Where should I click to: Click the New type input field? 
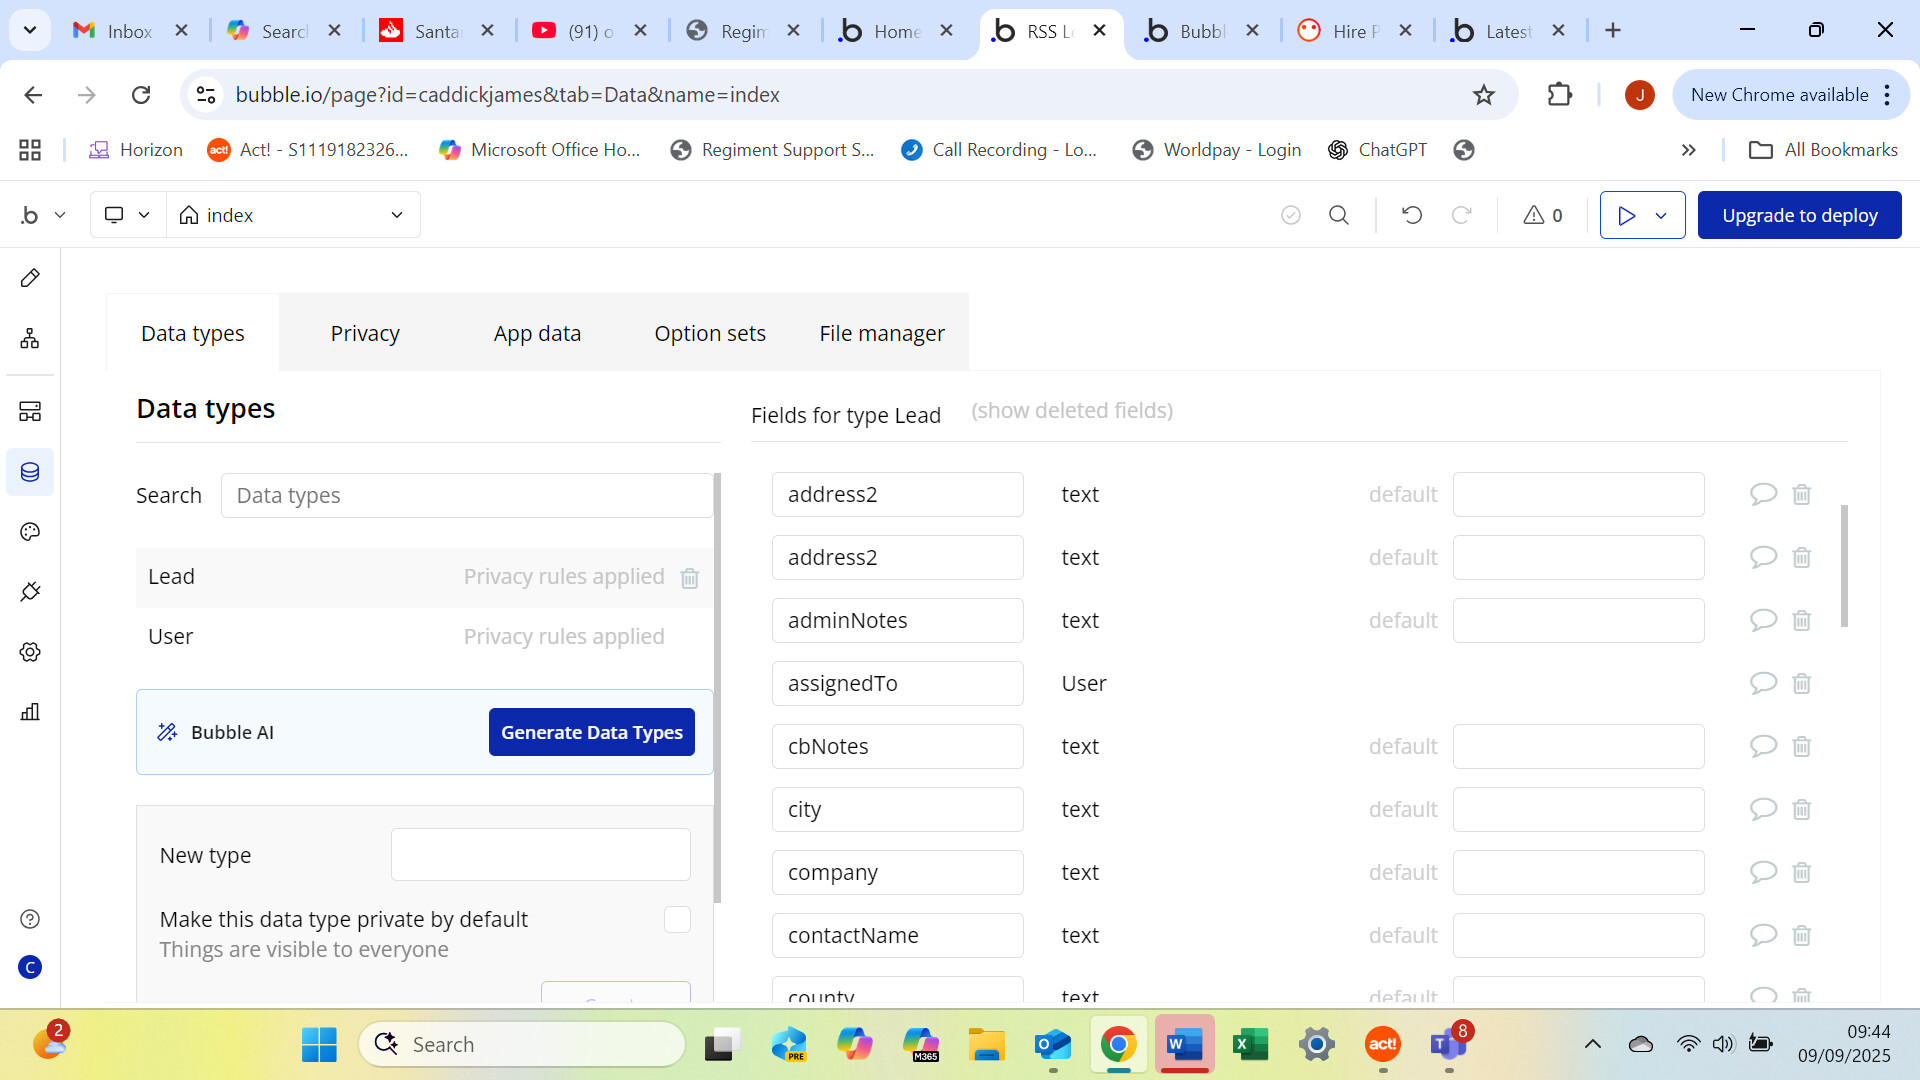(540, 855)
